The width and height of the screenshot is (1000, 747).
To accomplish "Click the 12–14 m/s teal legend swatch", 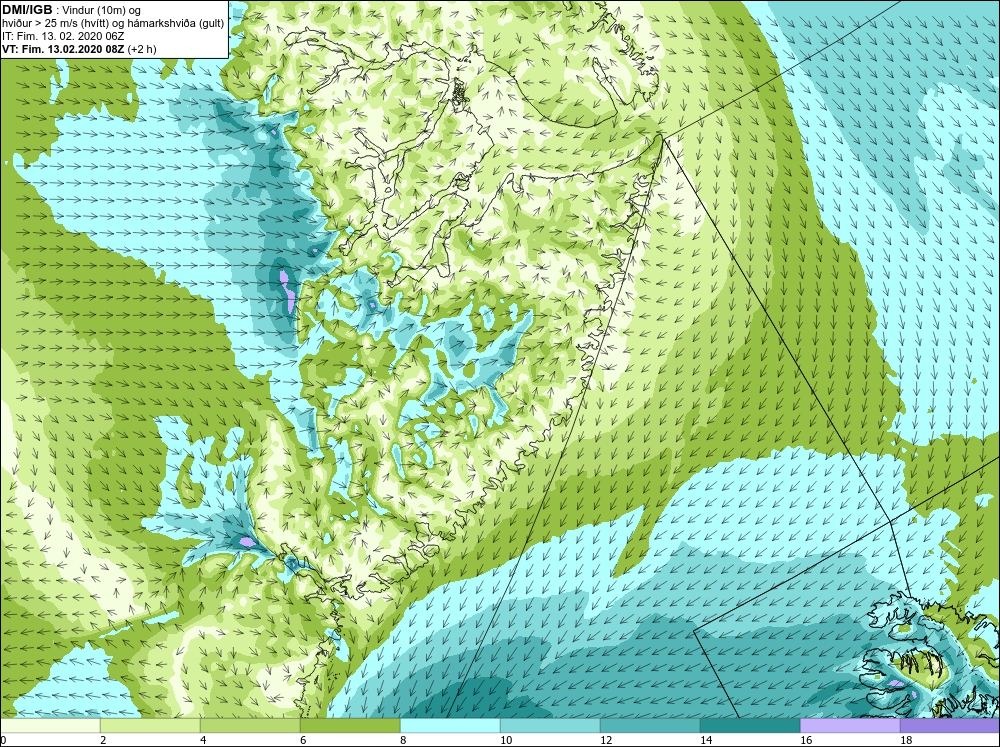I will pos(650,726).
